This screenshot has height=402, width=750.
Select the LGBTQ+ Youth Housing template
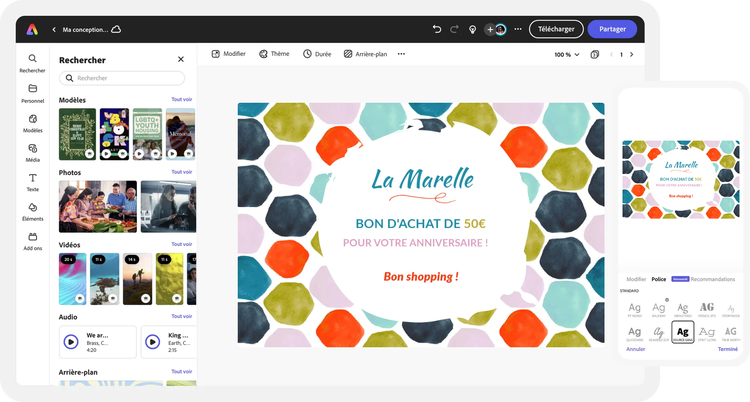click(147, 134)
